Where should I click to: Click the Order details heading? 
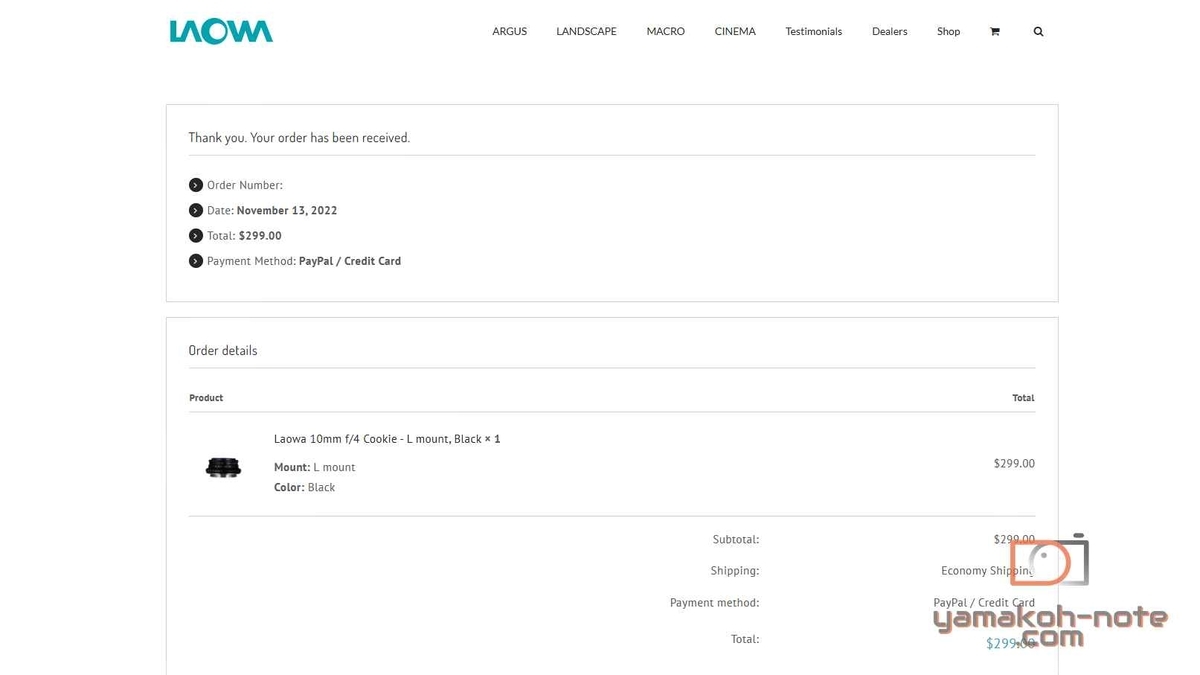223,351
